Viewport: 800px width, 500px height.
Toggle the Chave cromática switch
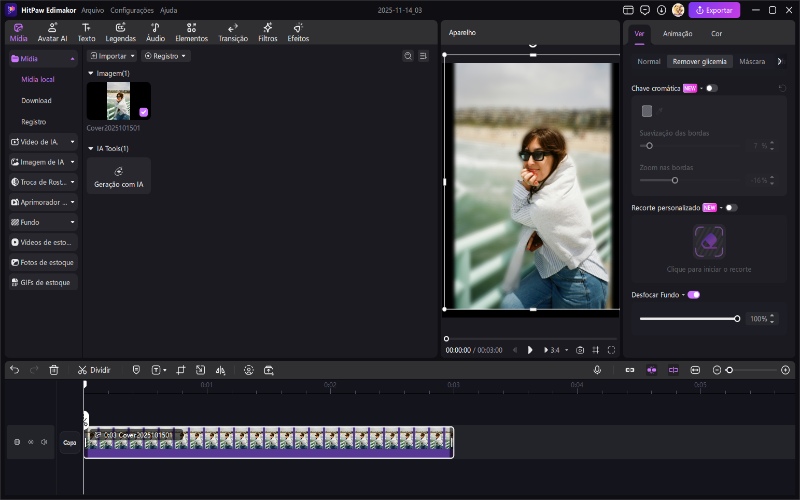(711, 88)
